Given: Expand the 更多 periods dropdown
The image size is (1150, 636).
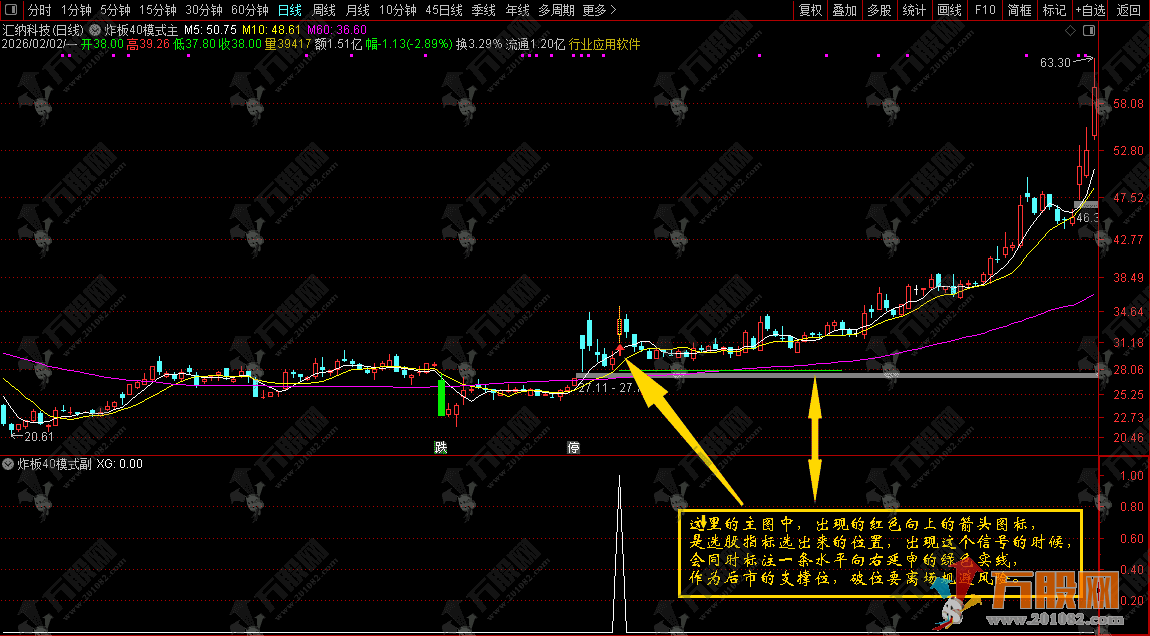Looking at the screenshot, I should (x=597, y=10).
